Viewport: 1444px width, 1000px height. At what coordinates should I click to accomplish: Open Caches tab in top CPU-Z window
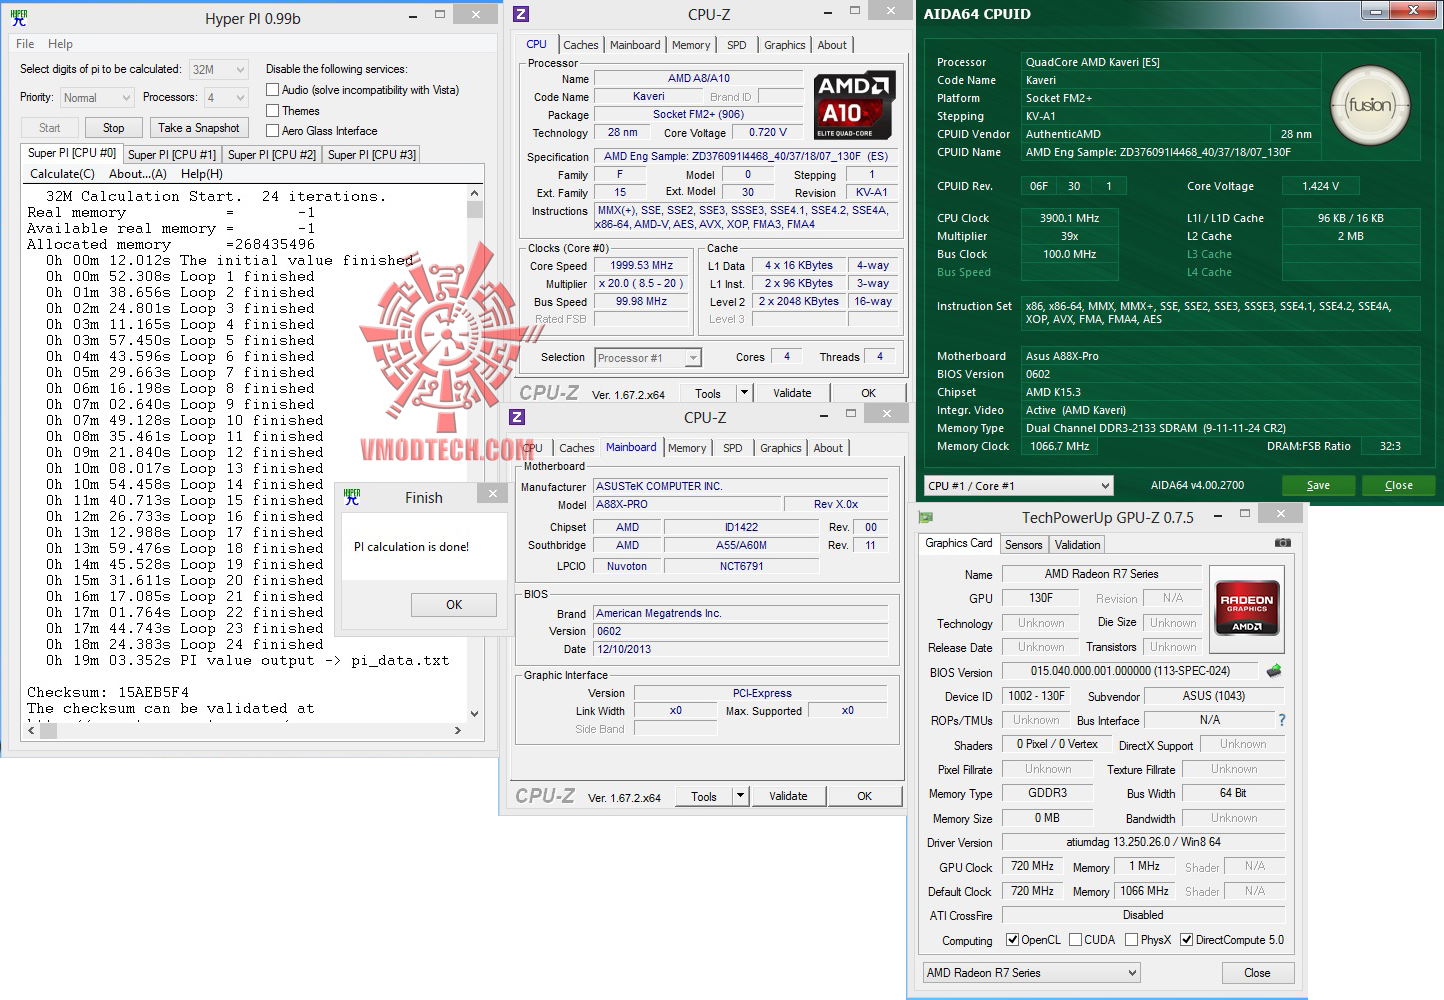pos(580,45)
